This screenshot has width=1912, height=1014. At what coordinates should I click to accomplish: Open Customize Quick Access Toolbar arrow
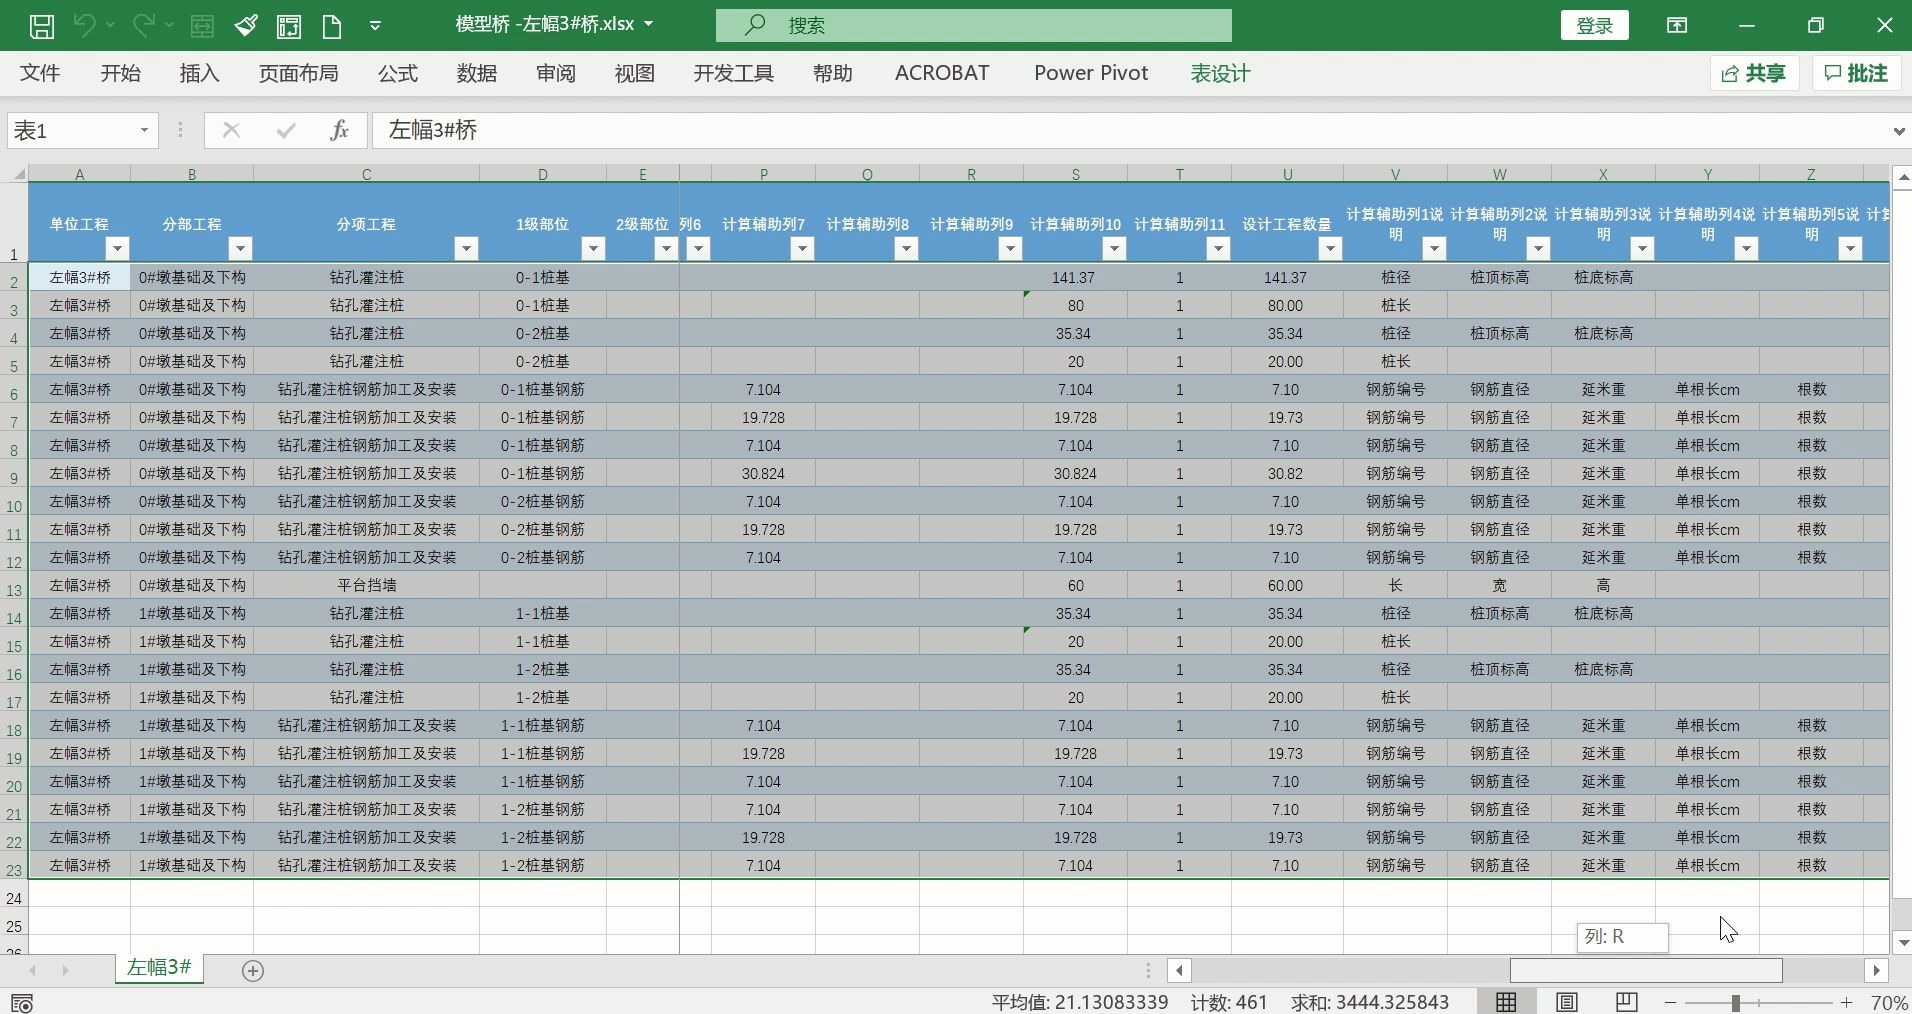(x=375, y=26)
